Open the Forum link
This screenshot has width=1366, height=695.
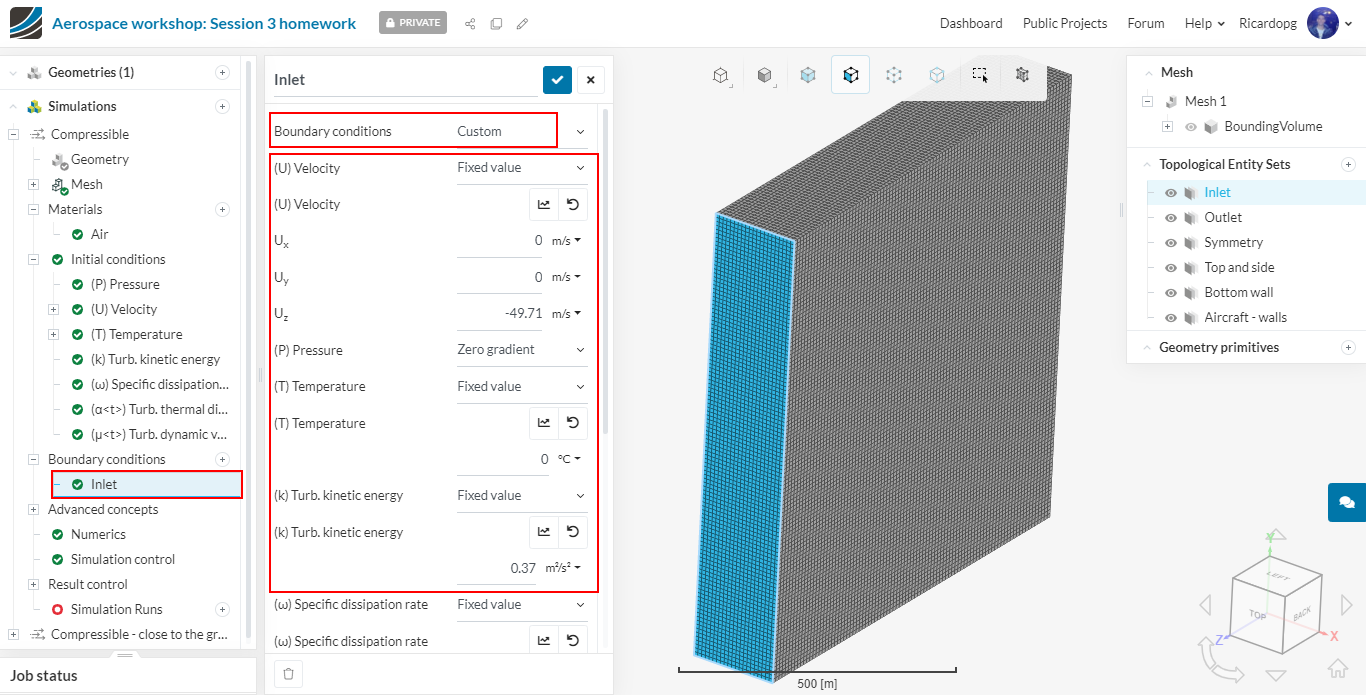point(1146,23)
